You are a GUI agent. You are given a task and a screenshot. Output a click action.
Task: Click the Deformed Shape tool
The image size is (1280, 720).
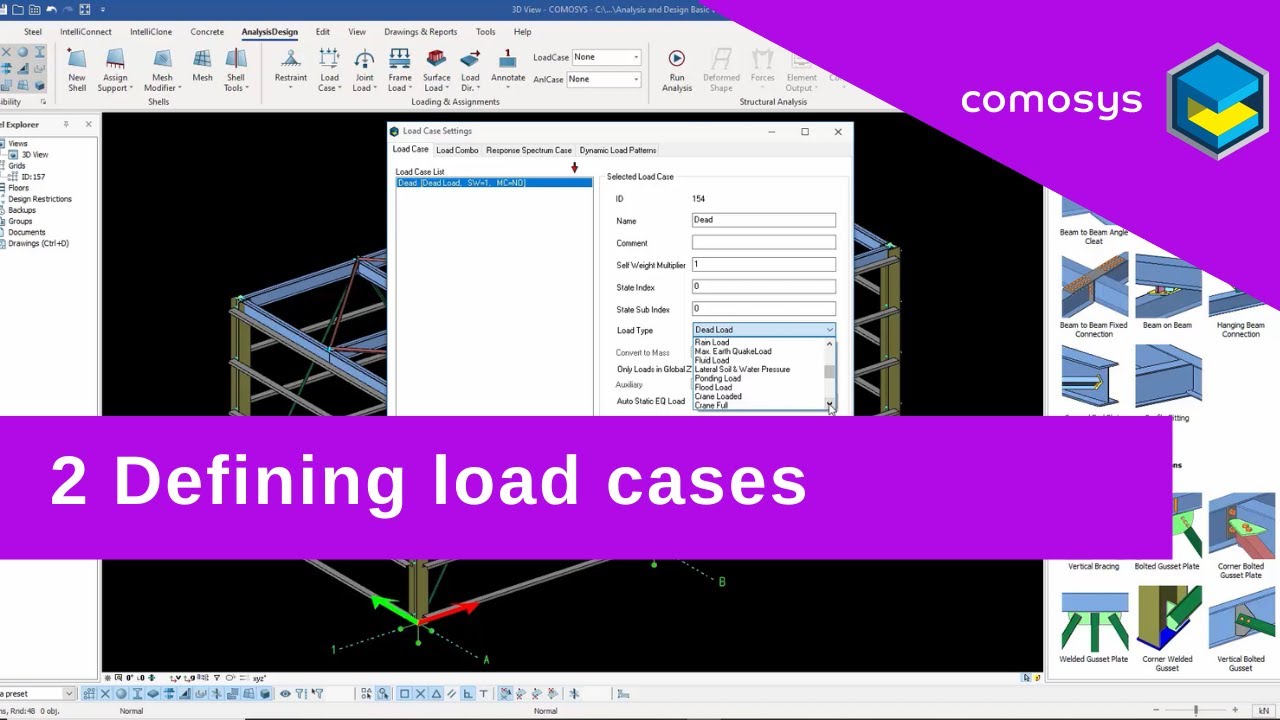(721, 70)
